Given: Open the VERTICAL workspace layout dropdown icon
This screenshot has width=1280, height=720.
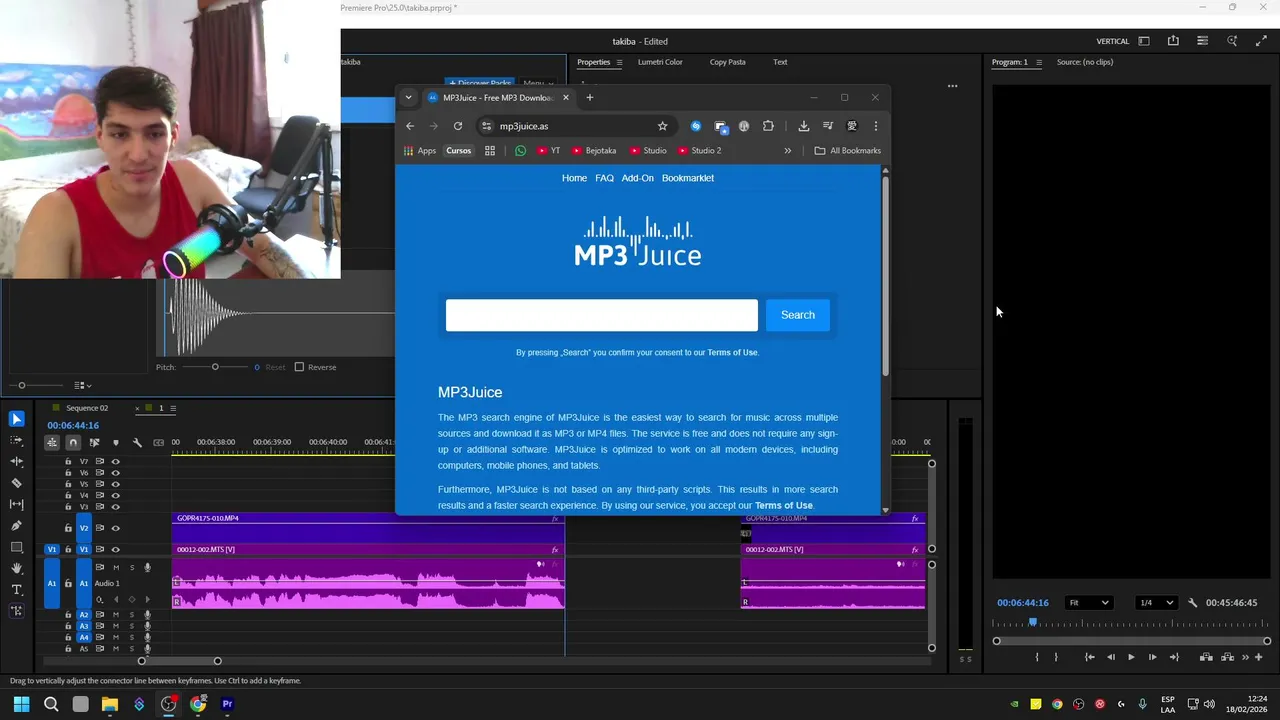Looking at the screenshot, I should click(1144, 41).
